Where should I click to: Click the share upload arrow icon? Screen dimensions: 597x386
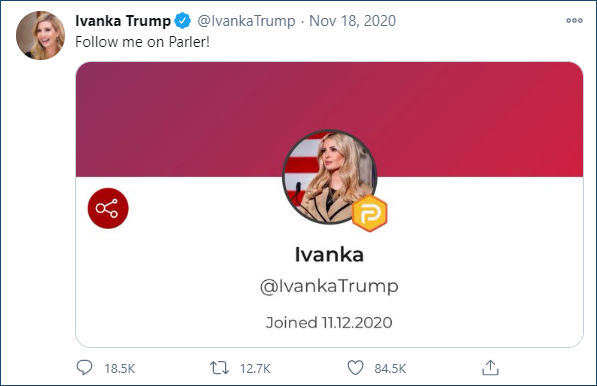click(x=490, y=368)
